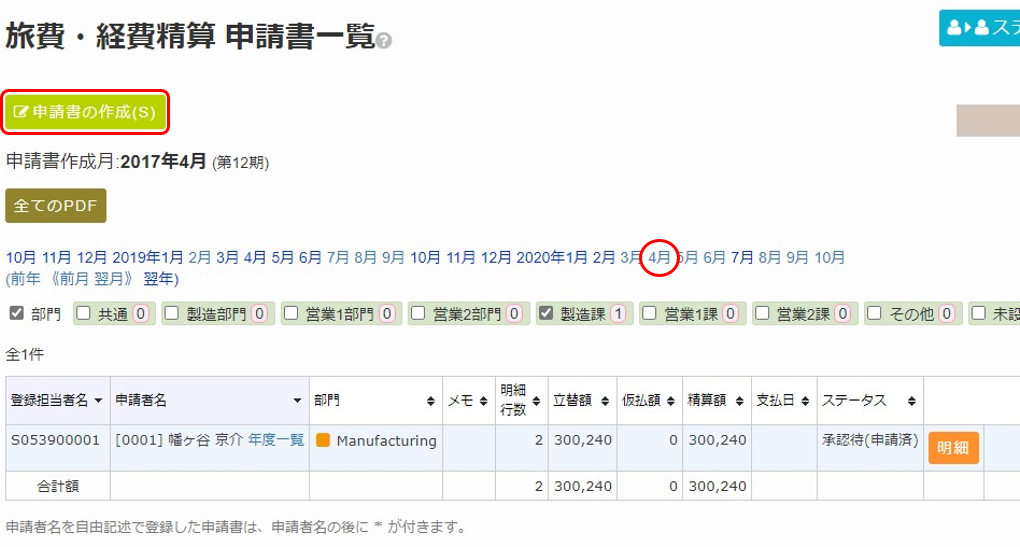This screenshot has width=1020, height=547.
Task: Sort by 支払日 column arrows
Action: click(805, 401)
